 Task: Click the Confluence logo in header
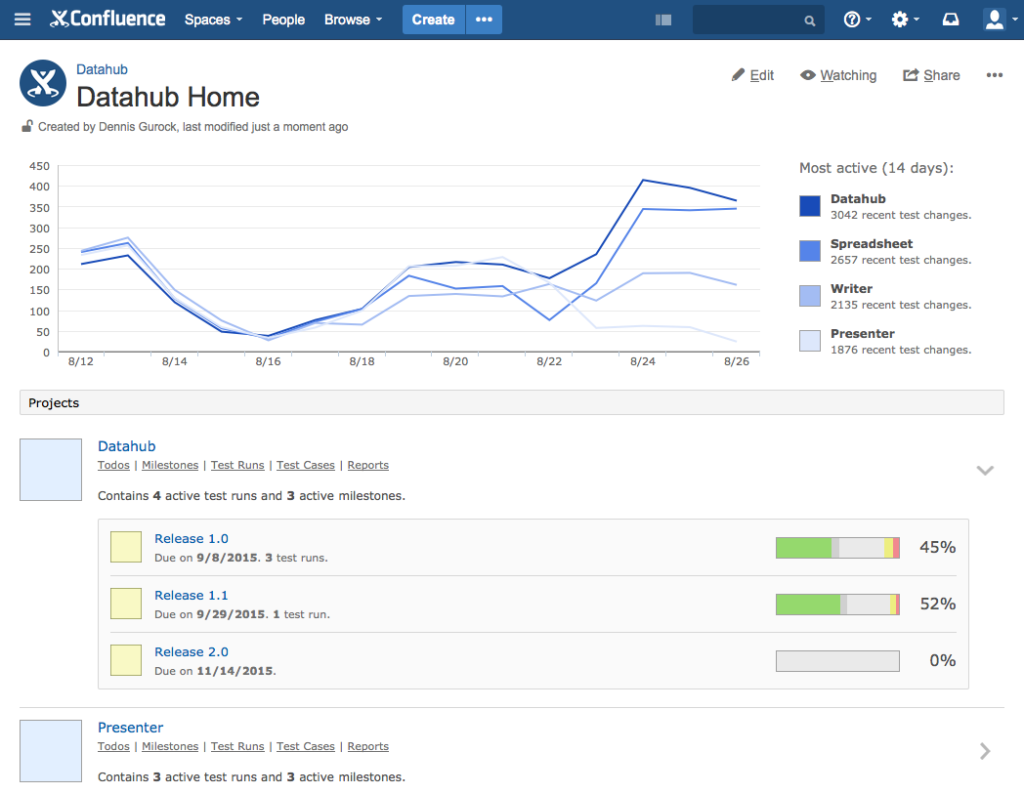pos(108,19)
